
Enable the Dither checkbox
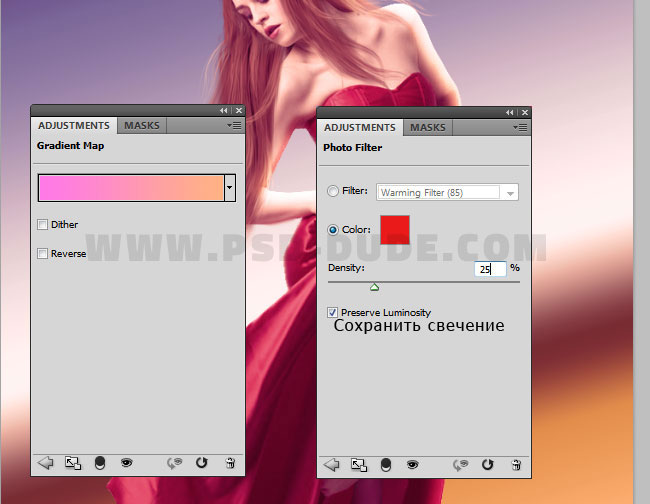coord(42,225)
